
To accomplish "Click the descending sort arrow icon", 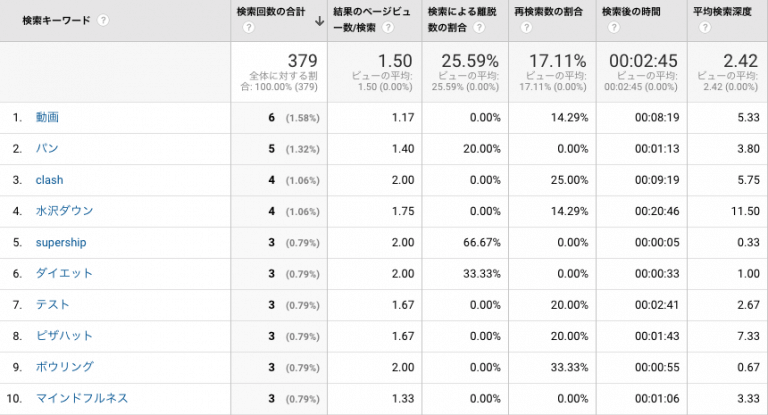I will click(x=319, y=21).
